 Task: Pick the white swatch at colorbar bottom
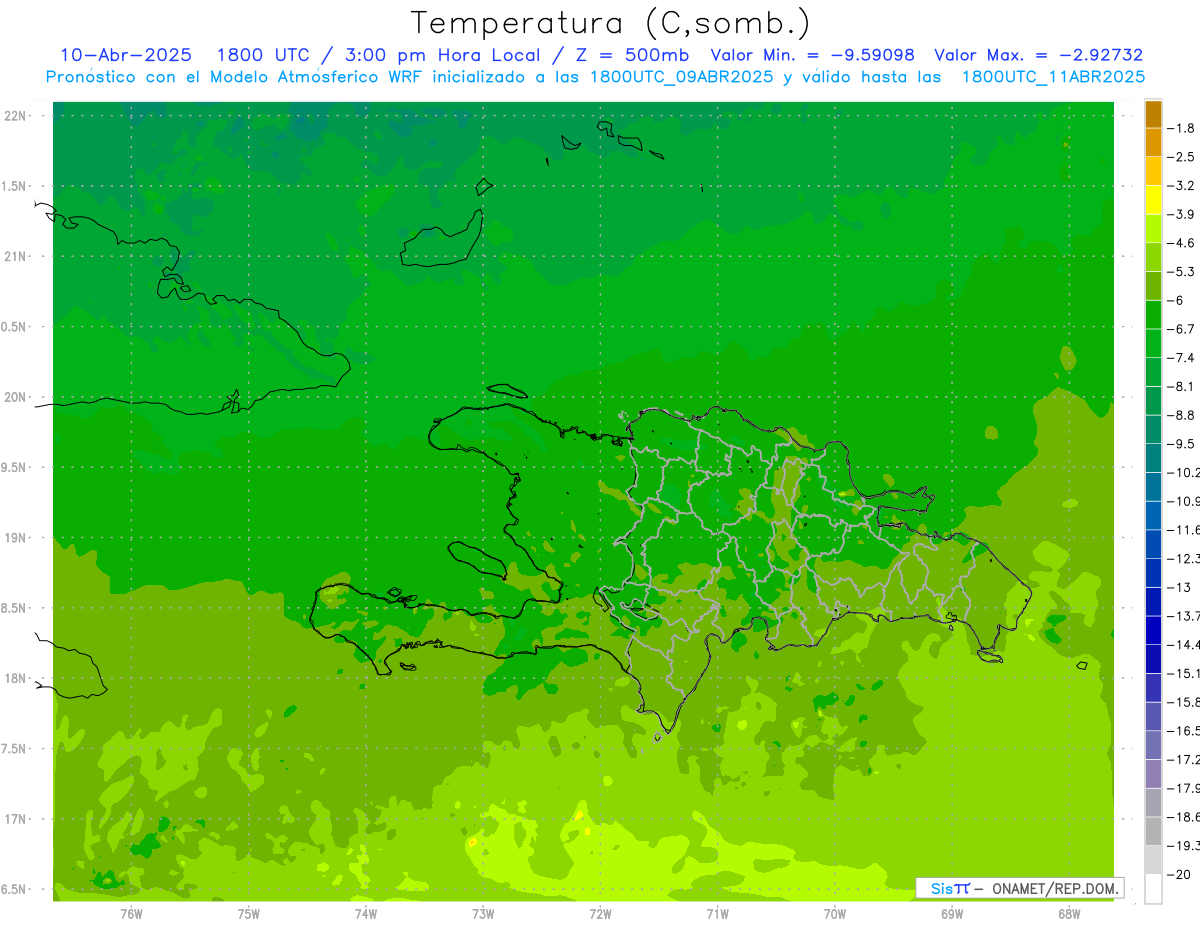pos(1153,889)
